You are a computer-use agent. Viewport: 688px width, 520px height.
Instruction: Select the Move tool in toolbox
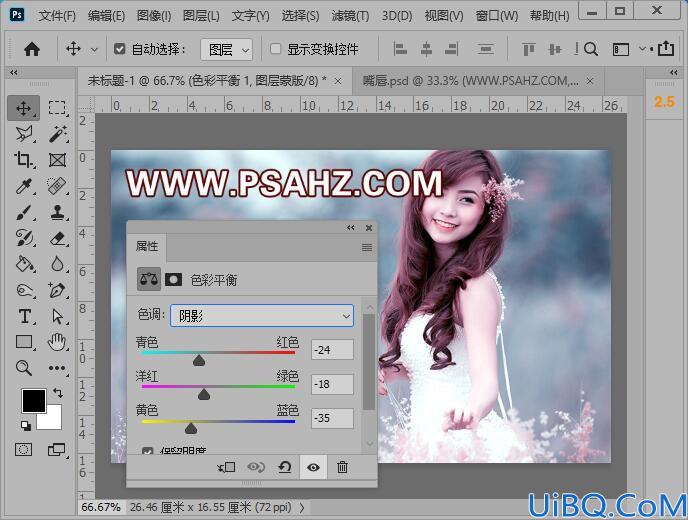tap(23, 108)
